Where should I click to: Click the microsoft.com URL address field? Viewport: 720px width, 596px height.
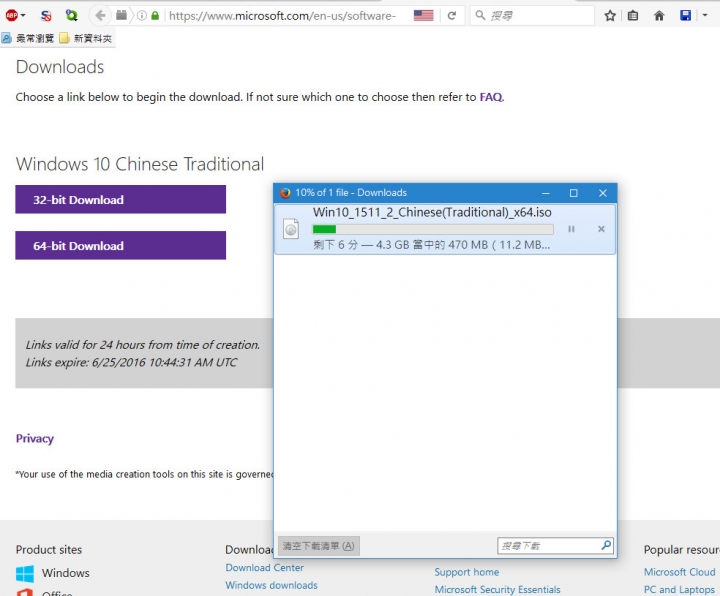282,16
